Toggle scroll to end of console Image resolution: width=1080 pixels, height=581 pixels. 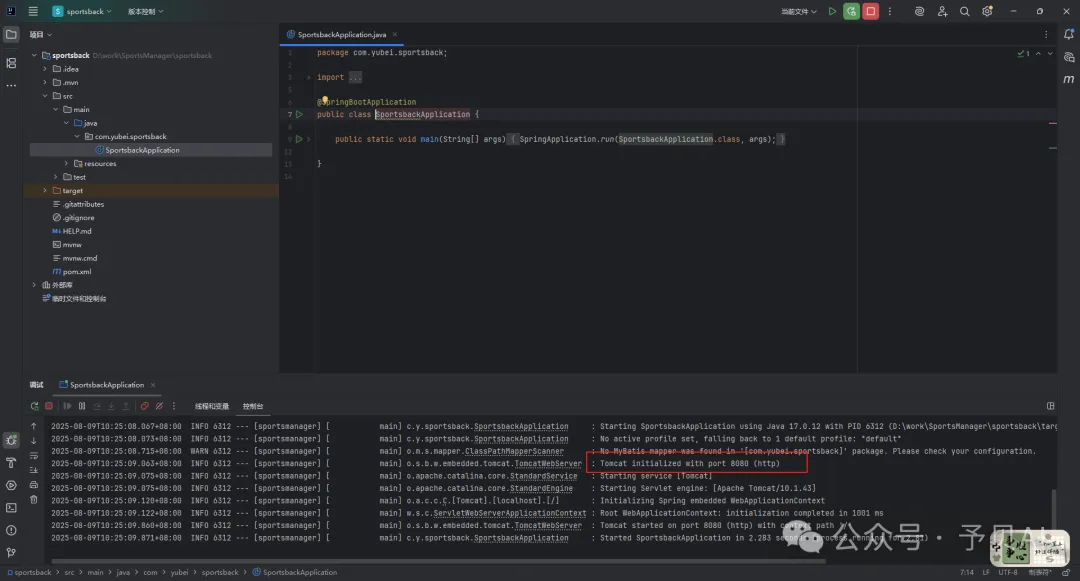tap(34, 470)
